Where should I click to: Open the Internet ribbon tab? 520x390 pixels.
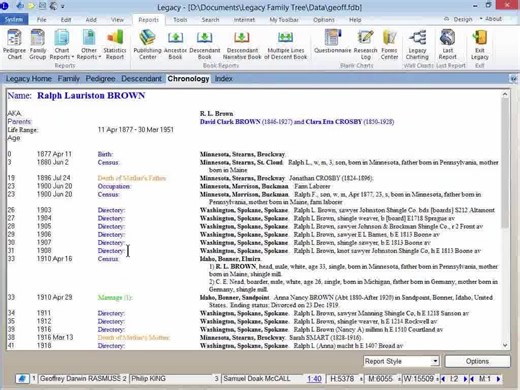pyautogui.click(x=244, y=20)
